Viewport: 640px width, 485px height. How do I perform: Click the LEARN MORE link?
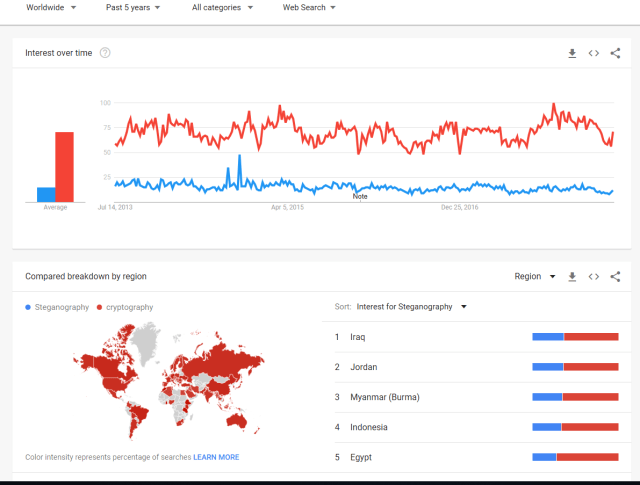pyautogui.click(x=216, y=457)
